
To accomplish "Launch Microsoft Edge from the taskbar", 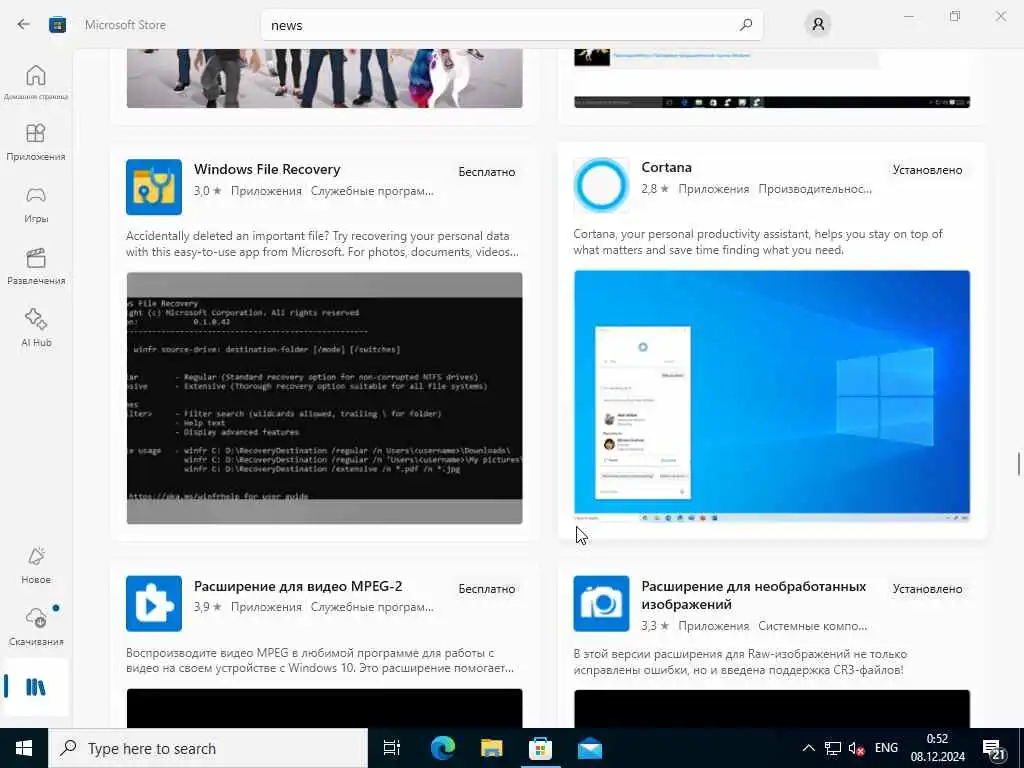I will (x=442, y=748).
